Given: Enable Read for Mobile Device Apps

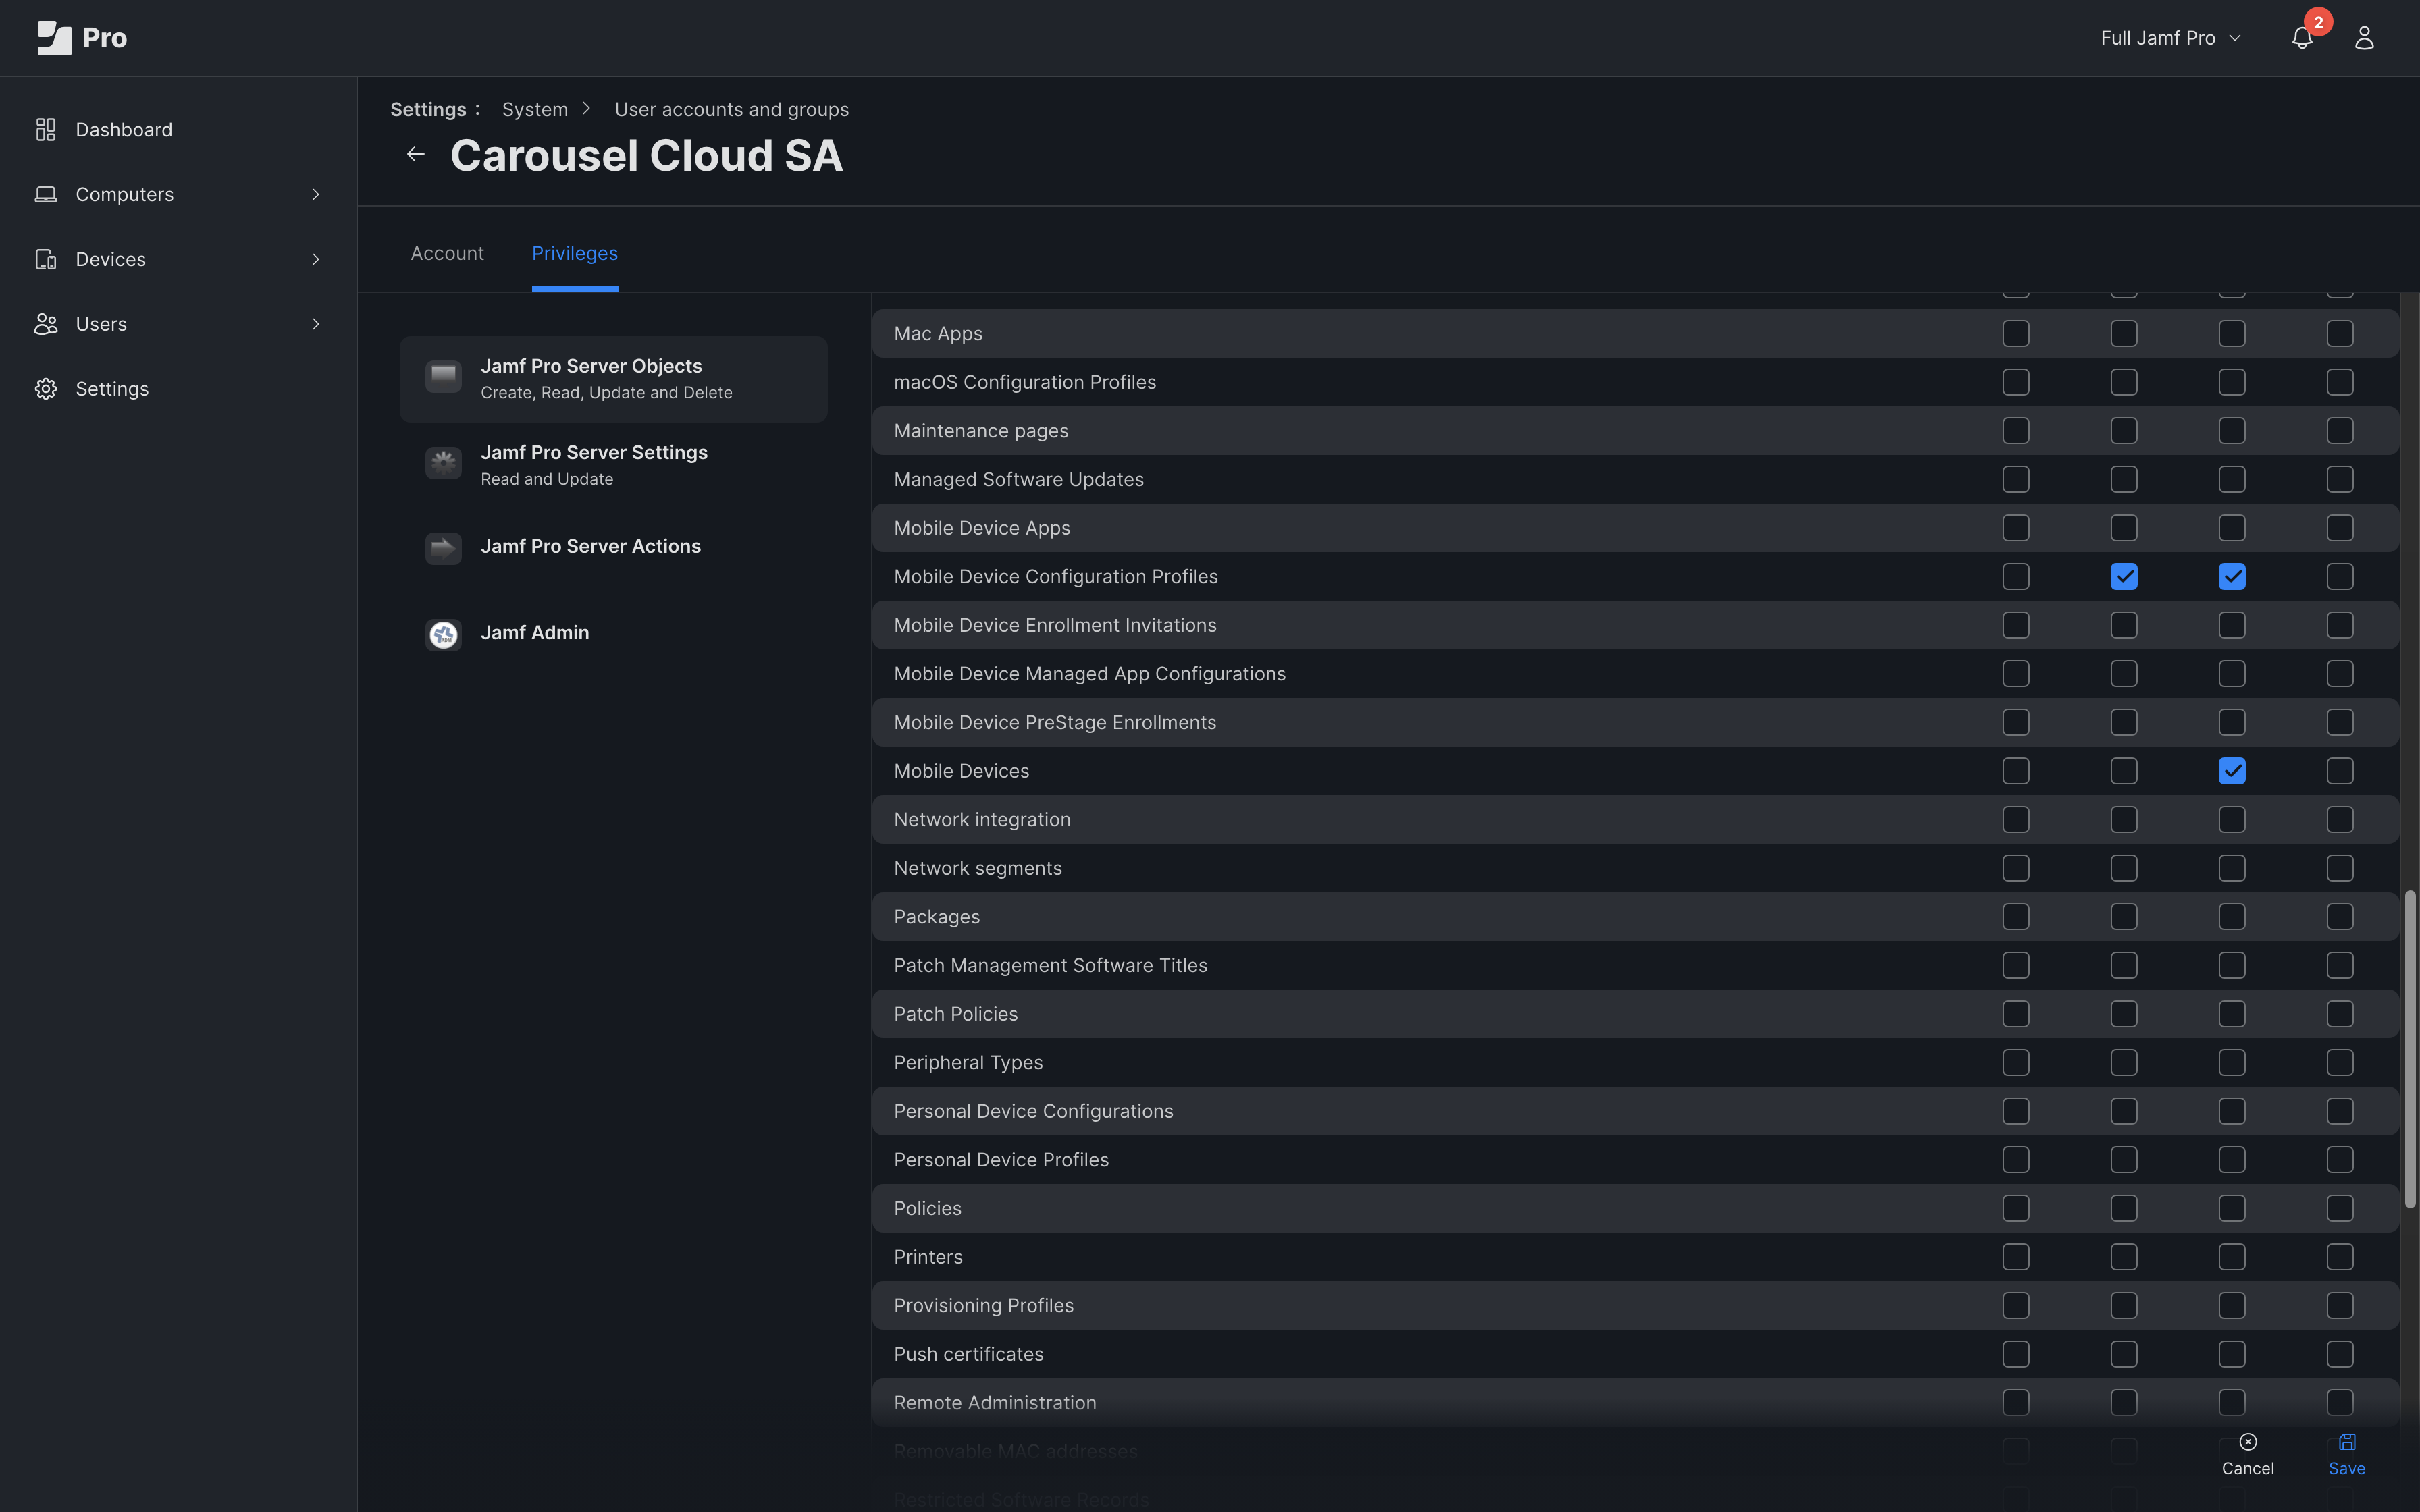Looking at the screenshot, I should click(x=2124, y=528).
